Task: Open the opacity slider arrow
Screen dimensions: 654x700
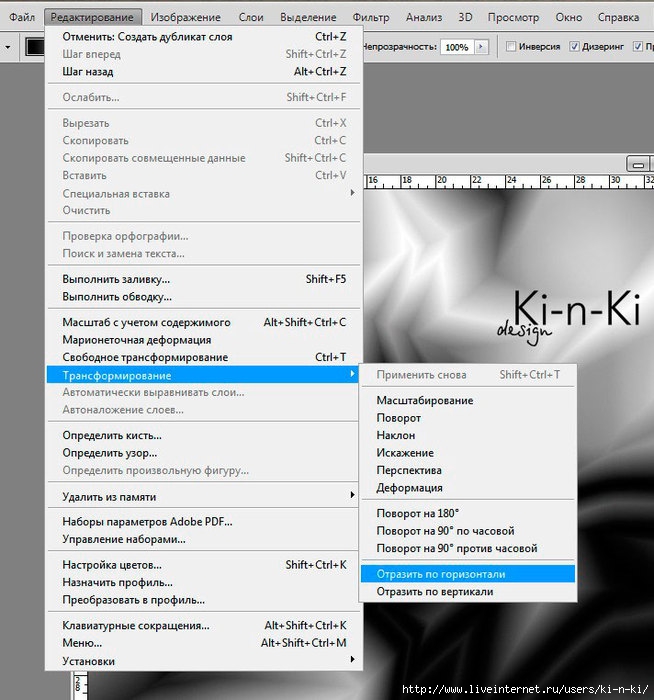Action: pos(482,47)
